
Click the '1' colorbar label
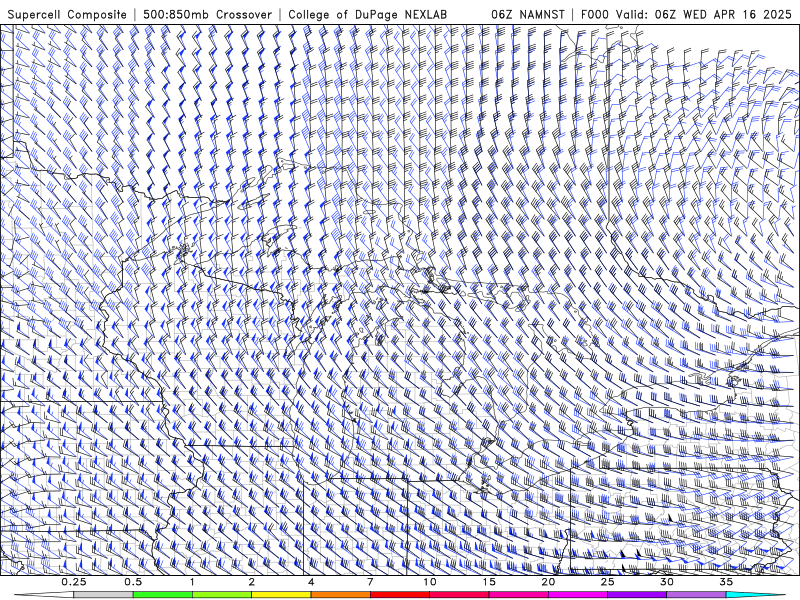192,582
